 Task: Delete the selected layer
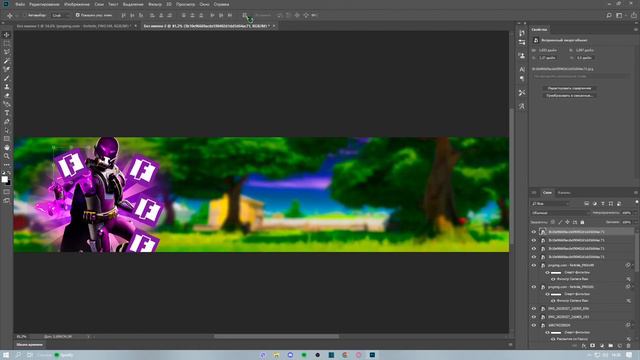tap(629, 346)
